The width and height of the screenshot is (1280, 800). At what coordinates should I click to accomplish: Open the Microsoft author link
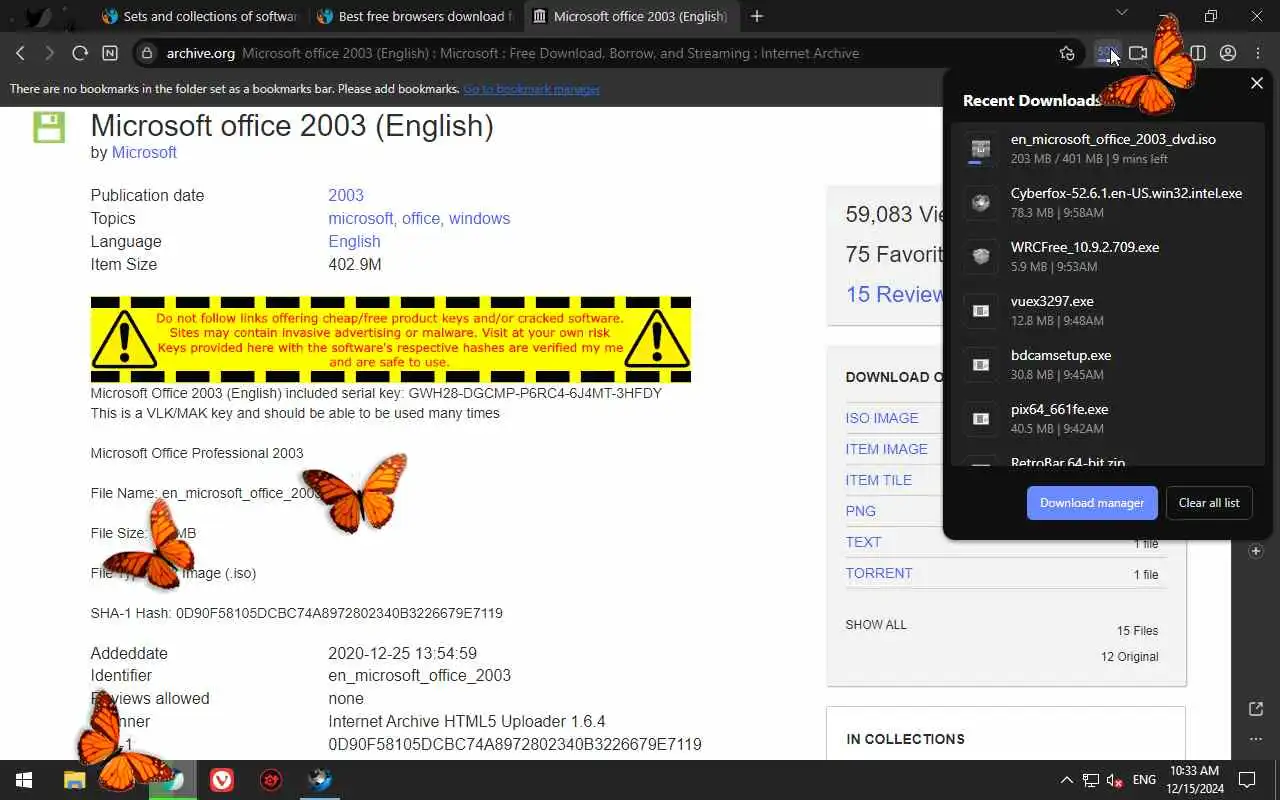point(144,152)
